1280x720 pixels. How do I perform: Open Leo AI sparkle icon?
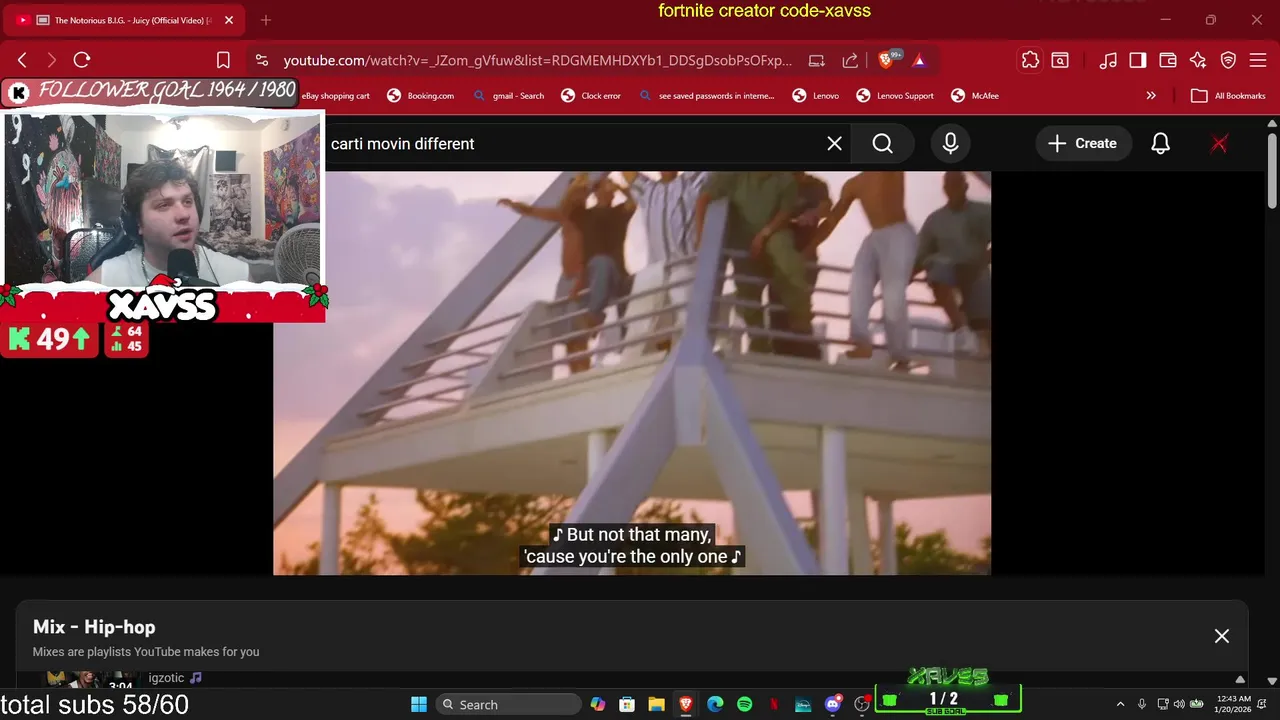pos(1198,60)
